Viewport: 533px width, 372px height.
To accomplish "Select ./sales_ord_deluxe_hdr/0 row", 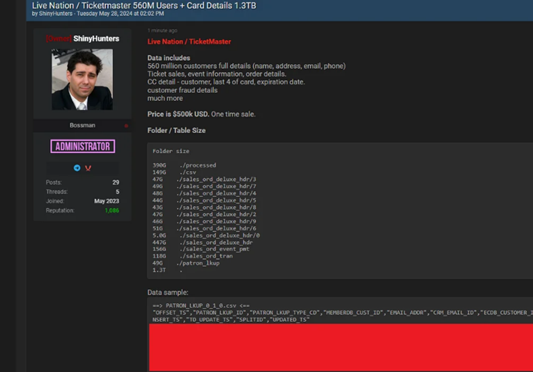I will pos(206,235).
